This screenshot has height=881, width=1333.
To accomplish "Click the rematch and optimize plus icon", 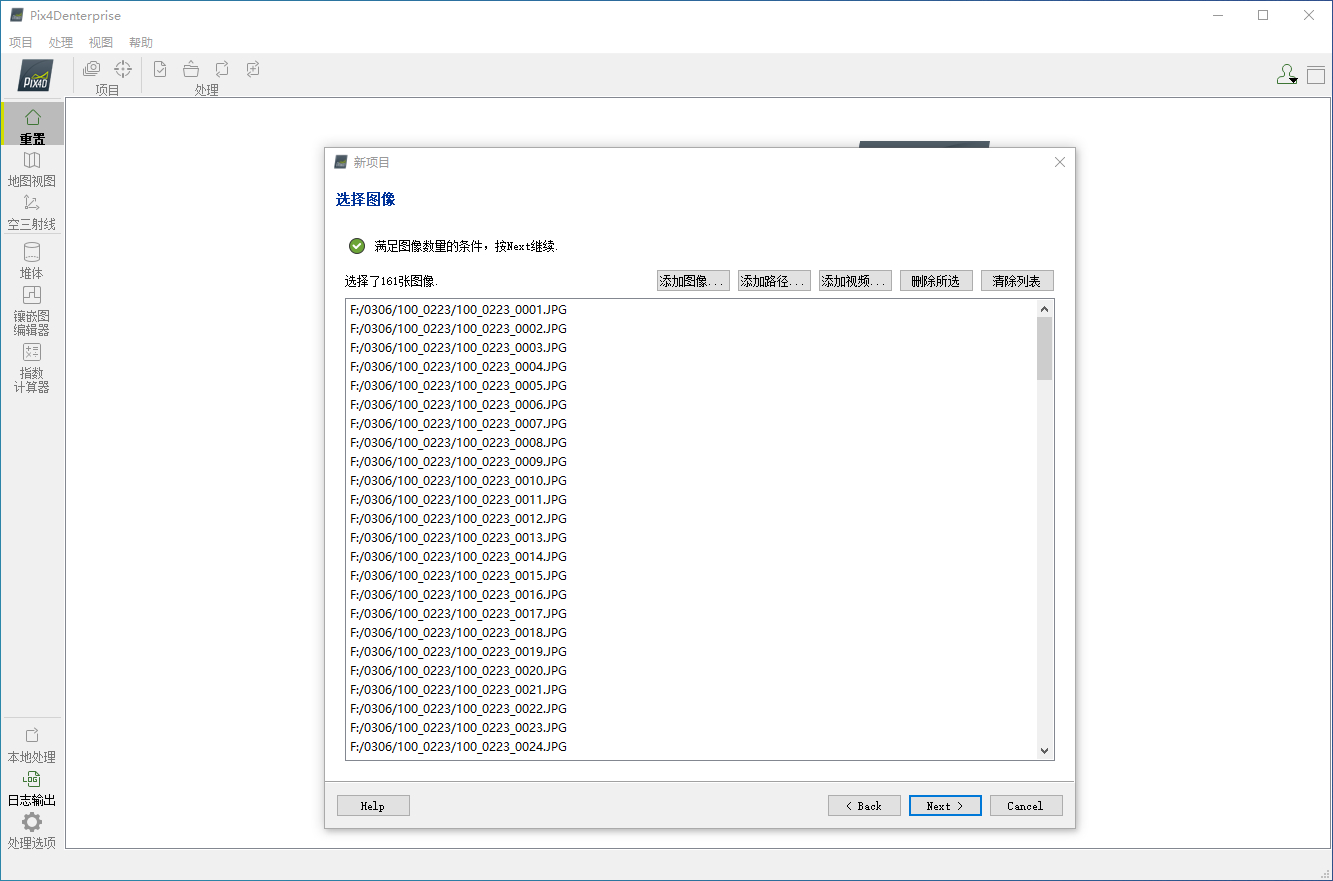I will pyautogui.click(x=253, y=69).
